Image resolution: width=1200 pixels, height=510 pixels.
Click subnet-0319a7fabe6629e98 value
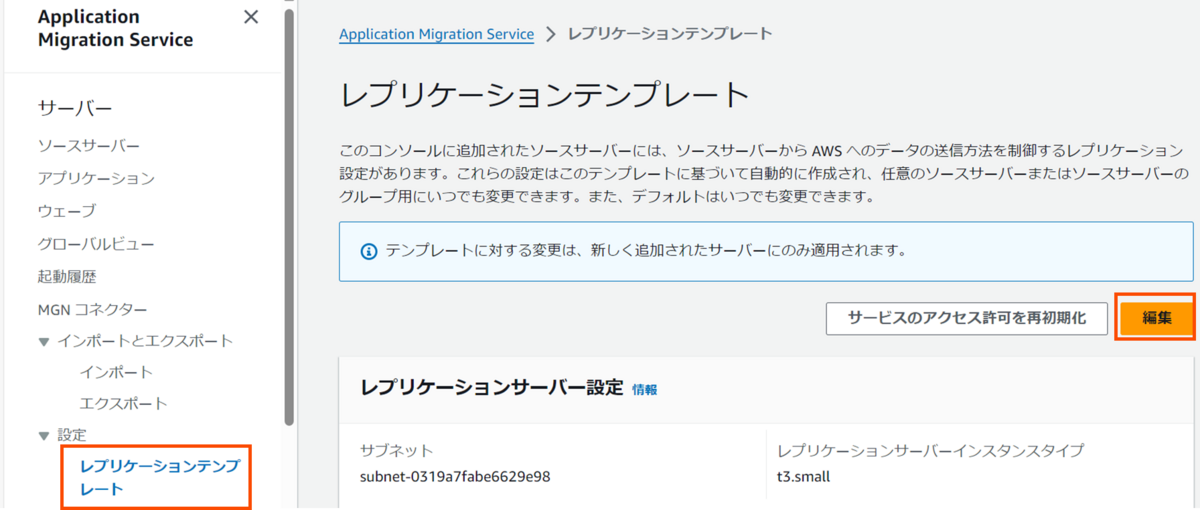[455, 476]
